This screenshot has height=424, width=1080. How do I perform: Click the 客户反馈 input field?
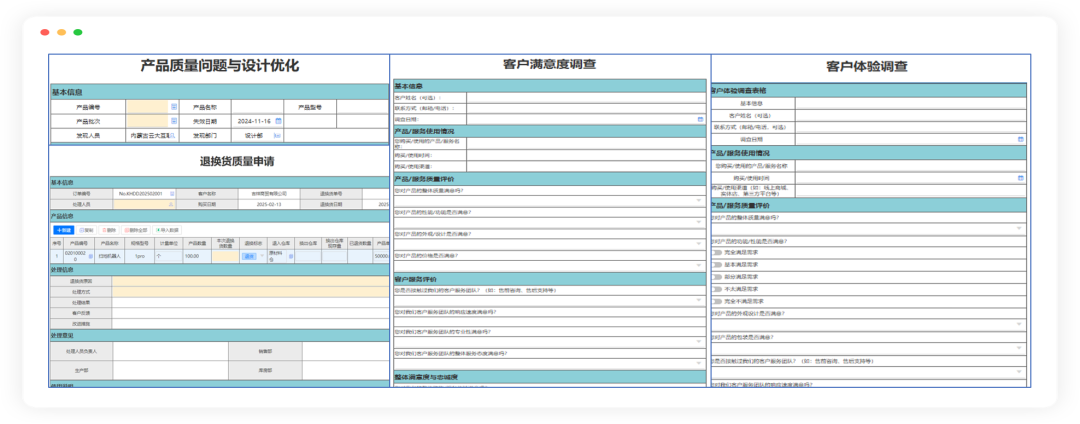(x=250, y=312)
